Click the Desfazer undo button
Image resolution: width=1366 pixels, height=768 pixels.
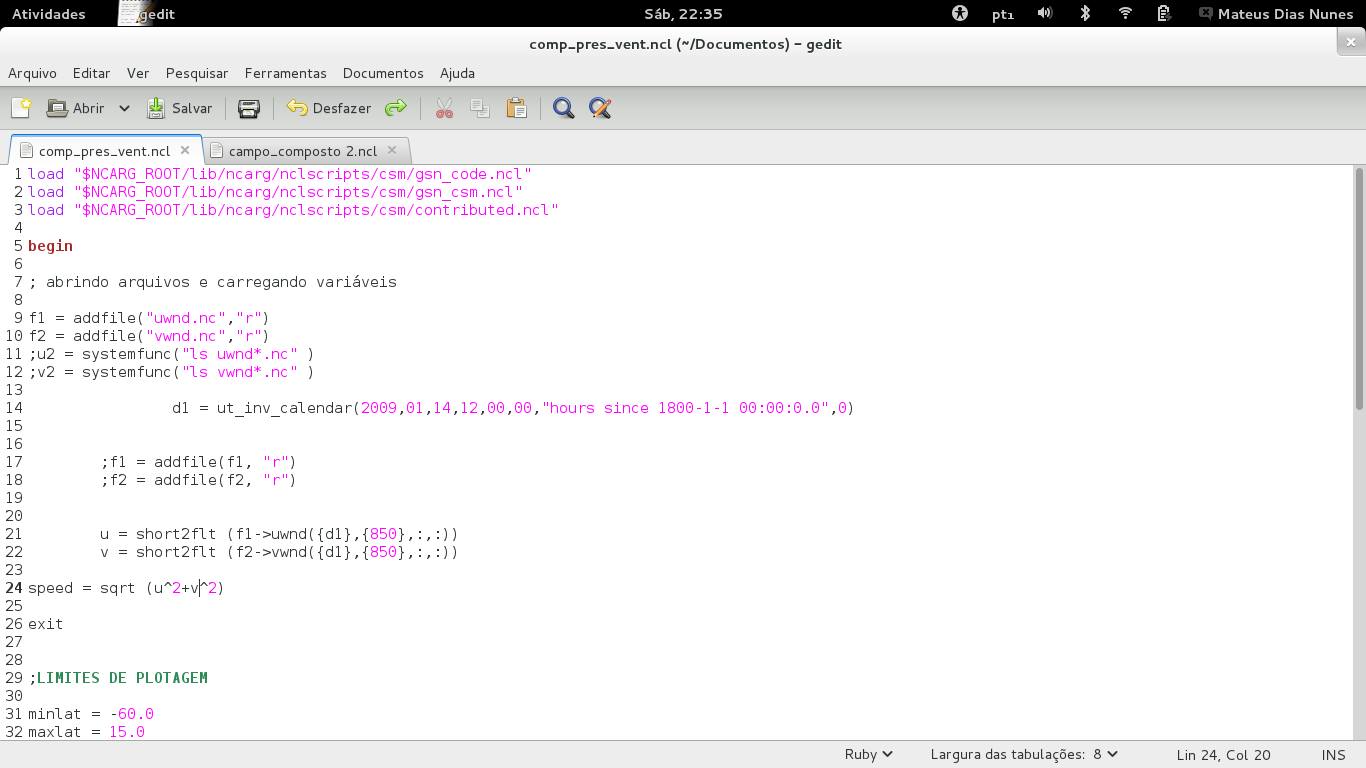tap(329, 108)
